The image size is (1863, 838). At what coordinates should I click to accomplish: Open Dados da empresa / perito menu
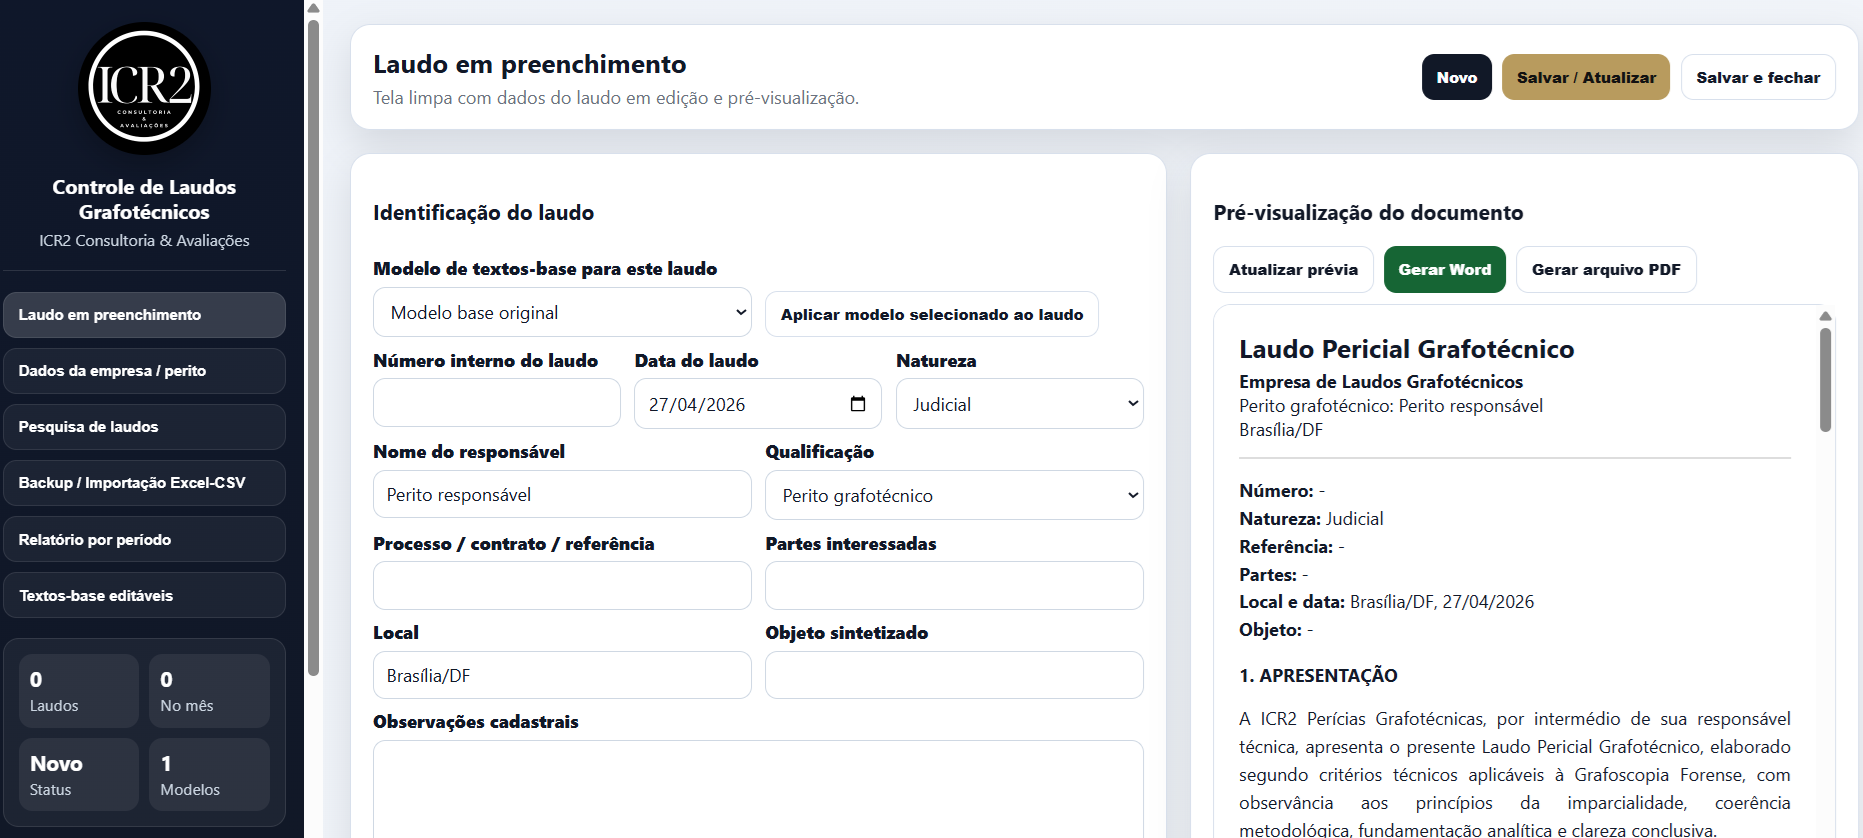pos(144,371)
